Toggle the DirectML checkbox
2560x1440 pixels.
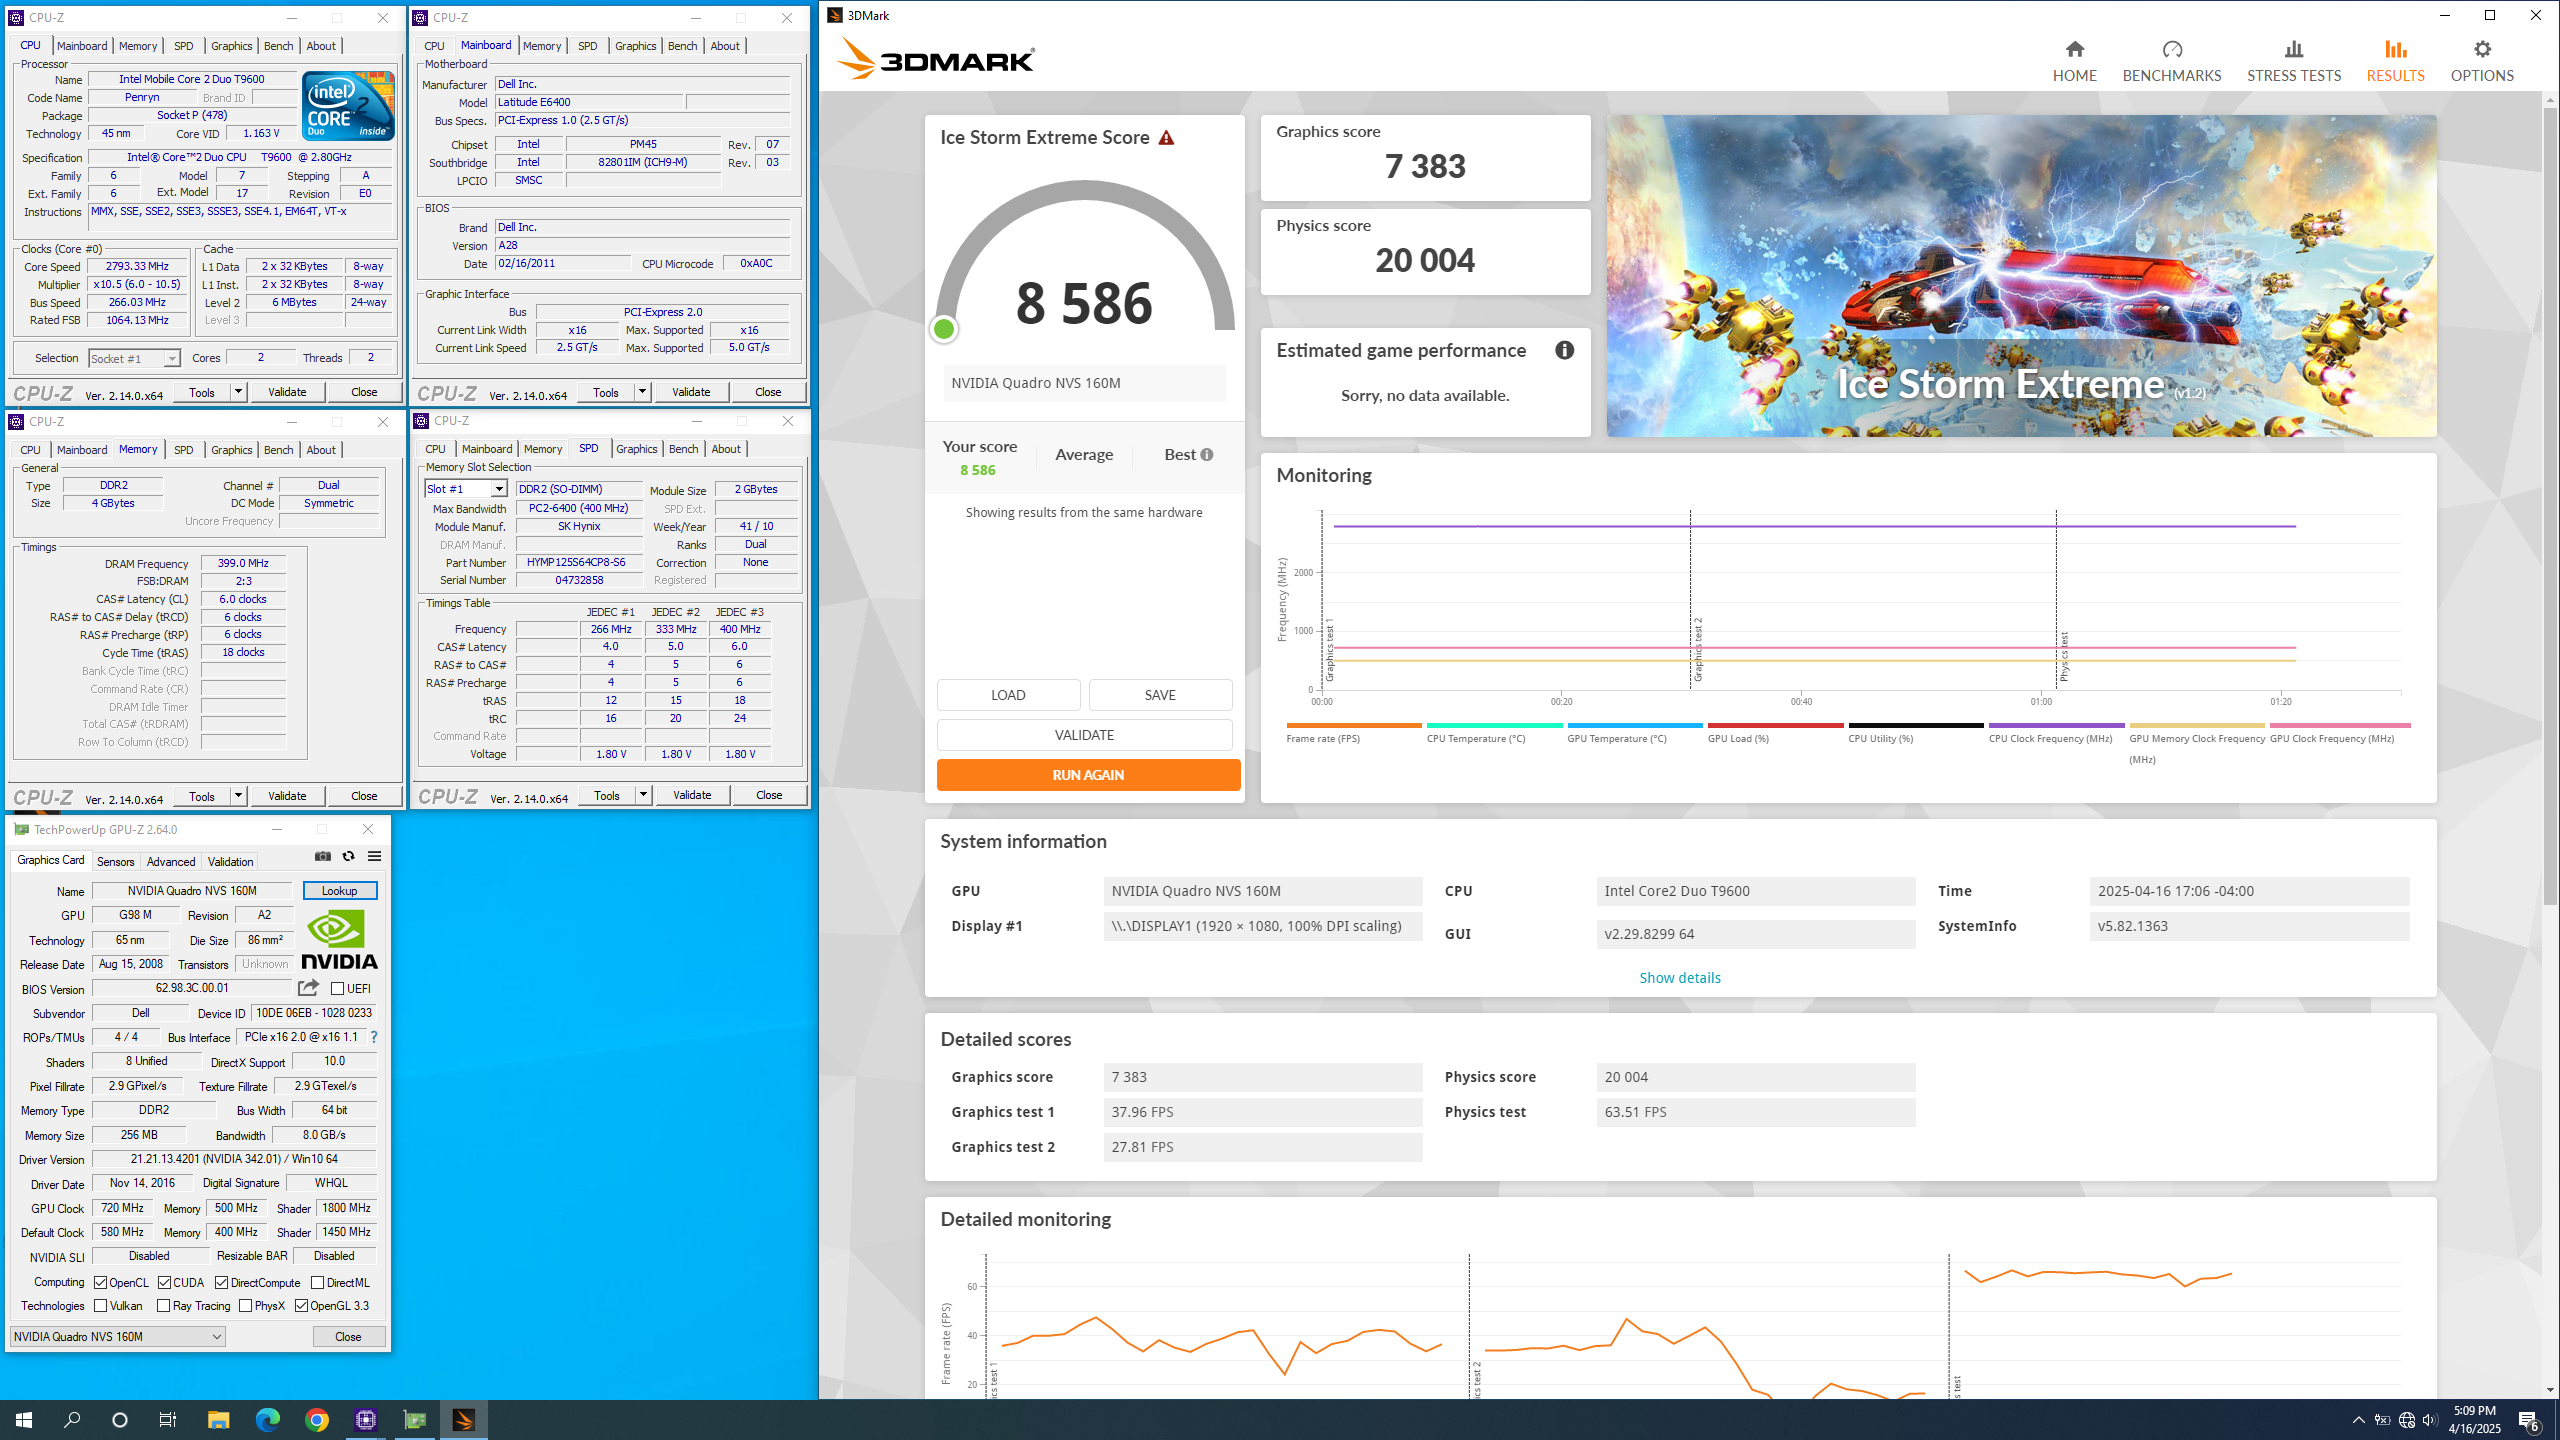[317, 1282]
